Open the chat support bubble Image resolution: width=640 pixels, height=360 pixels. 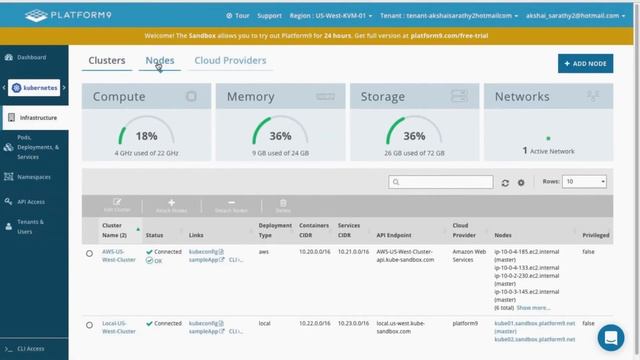611,338
